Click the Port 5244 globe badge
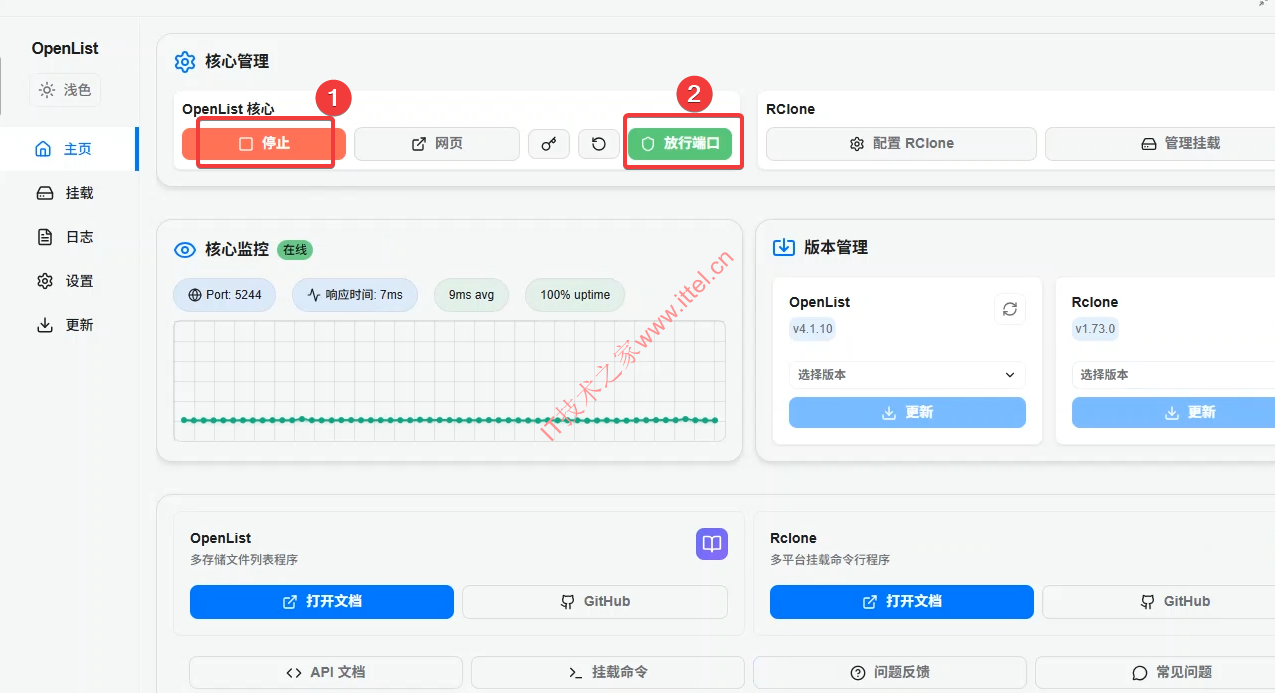This screenshot has height=693, width=1275. [x=224, y=295]
